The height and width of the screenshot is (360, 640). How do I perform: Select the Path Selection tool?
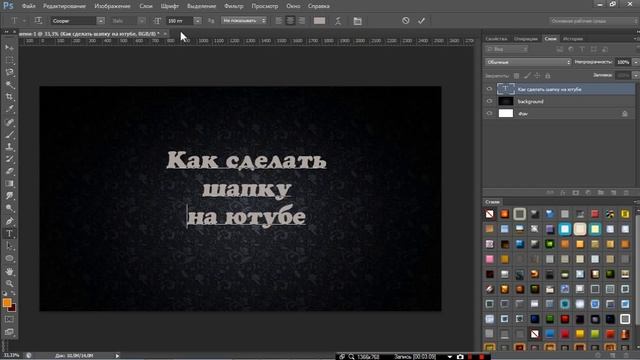coord(9,246)
